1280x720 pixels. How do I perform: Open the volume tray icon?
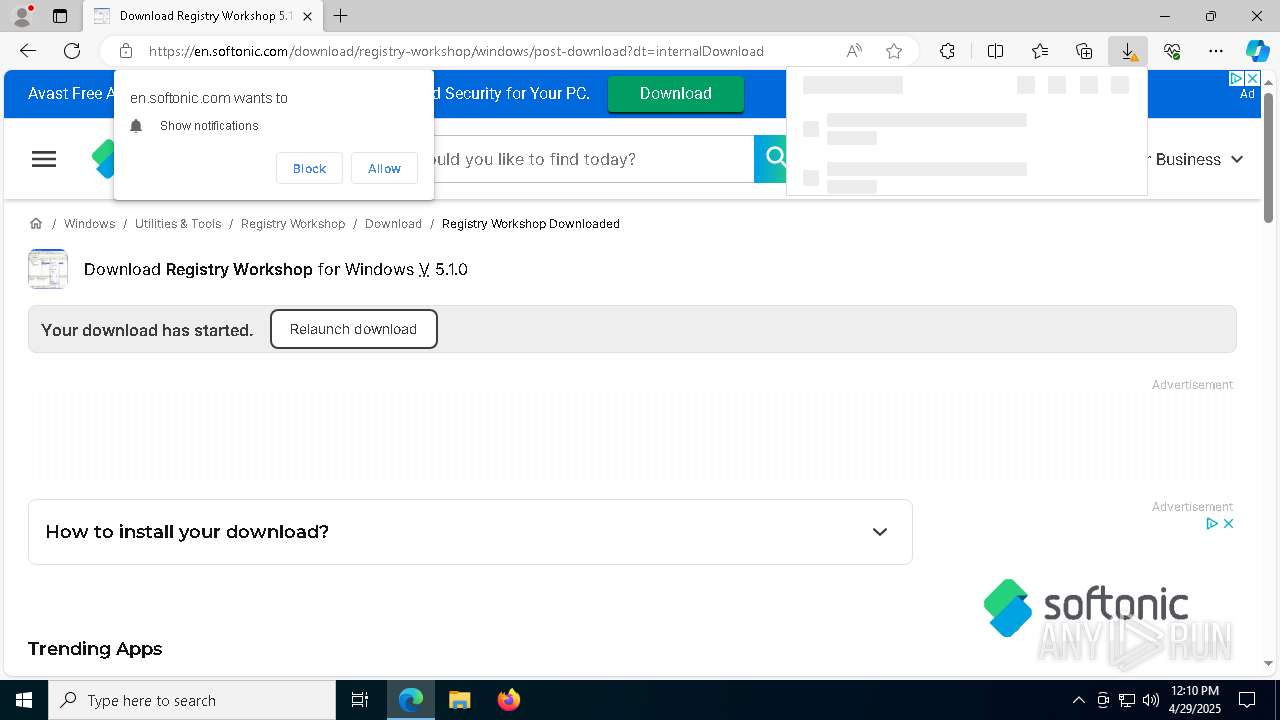pyautogui.click(x=1150, y=700)
